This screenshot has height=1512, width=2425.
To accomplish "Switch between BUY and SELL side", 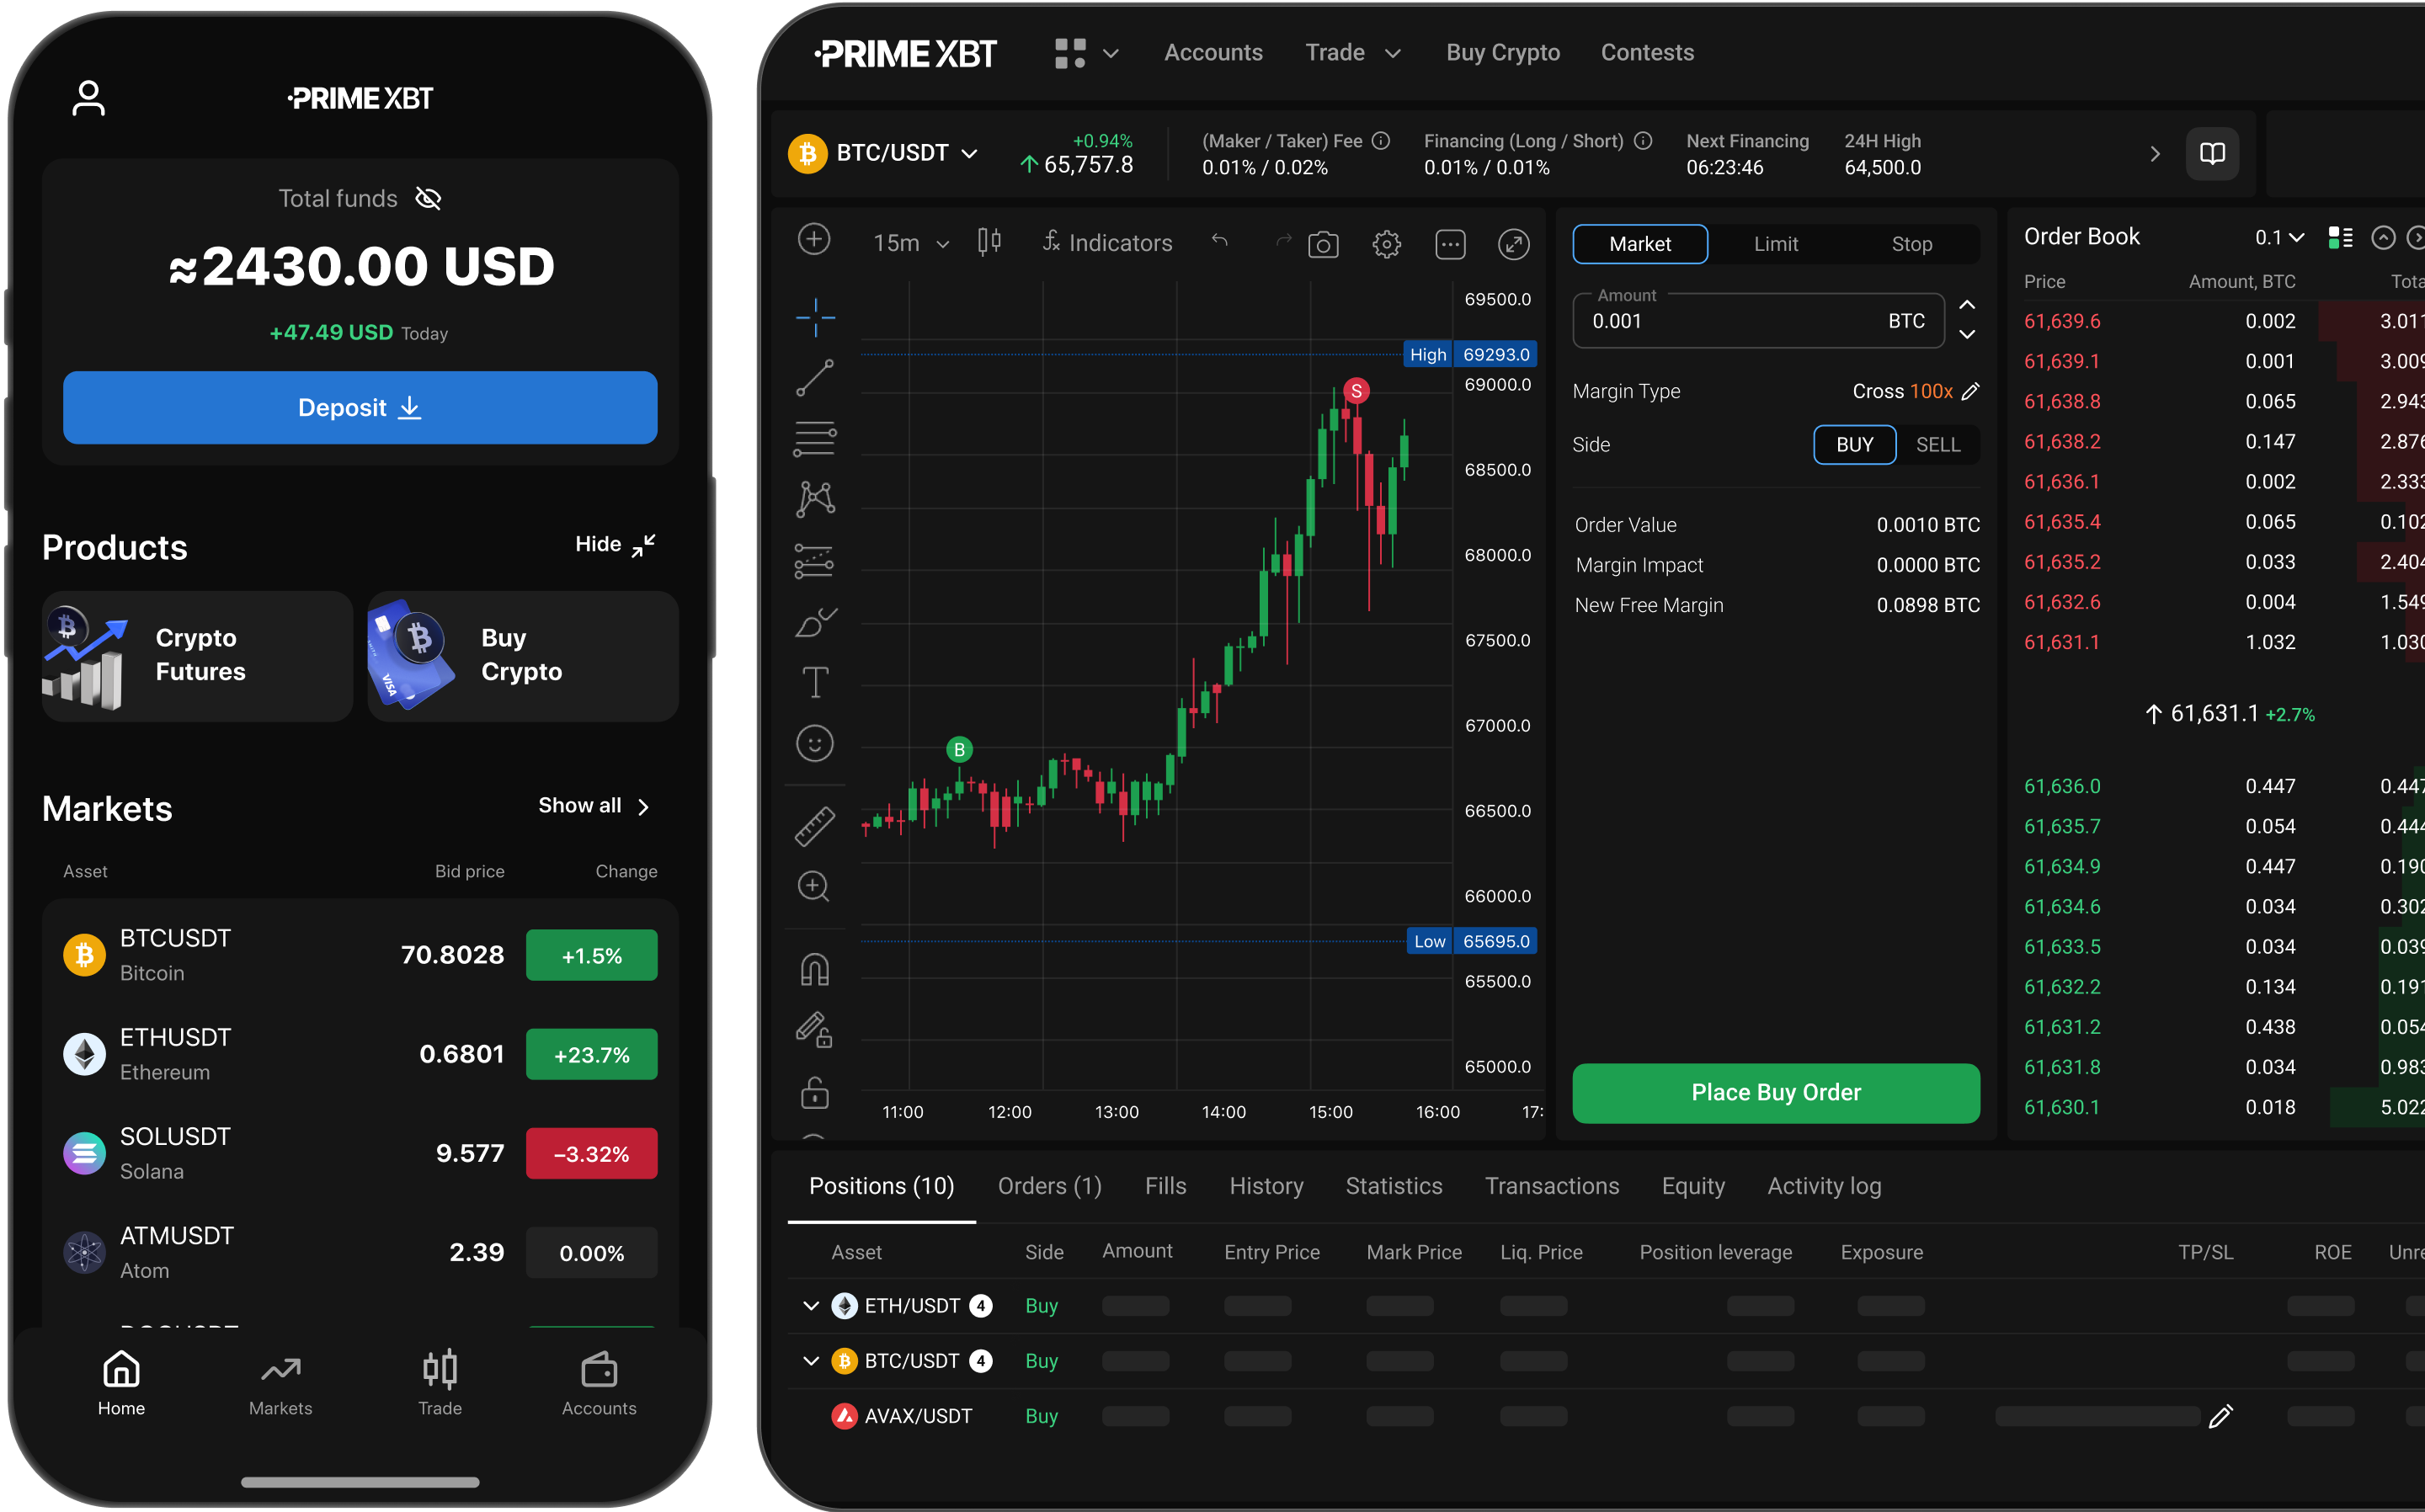I will [x=1937, y=445].
